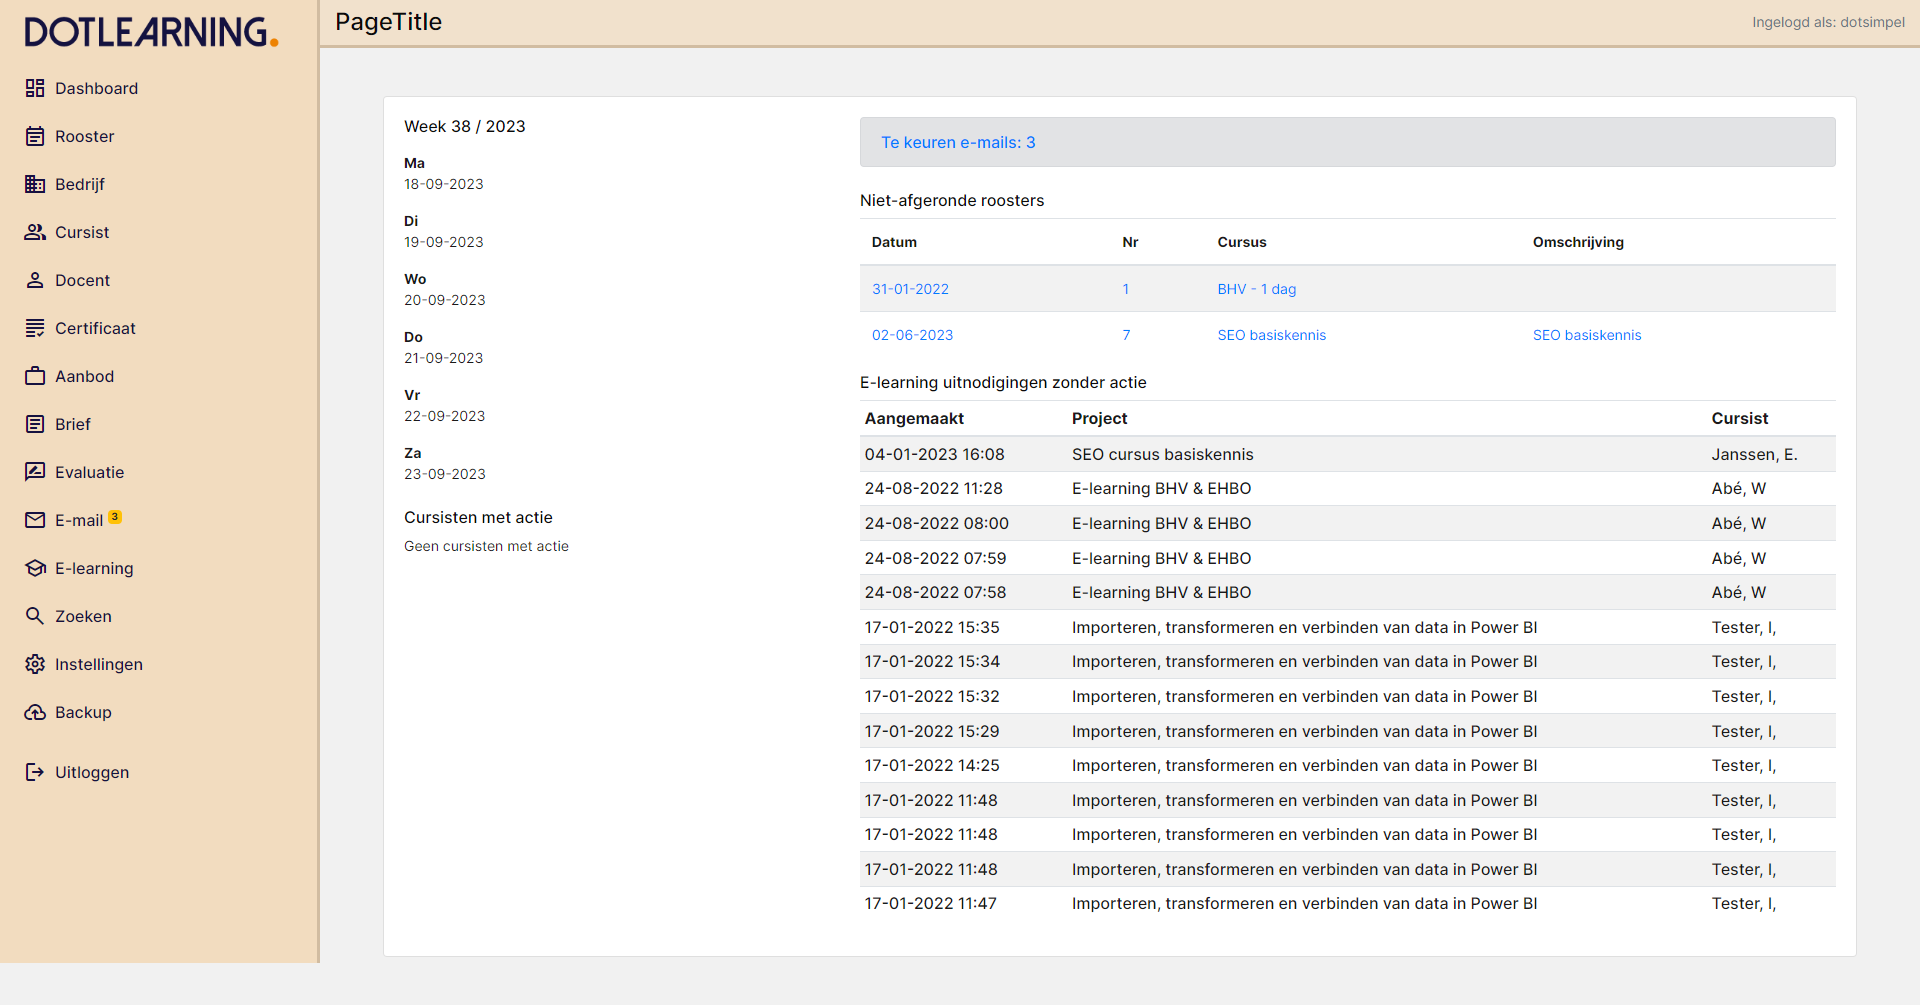Viewport: 1920px width, 1005px height.
Task: Go to the Evaluatie menu item
Action: [89, 472]
